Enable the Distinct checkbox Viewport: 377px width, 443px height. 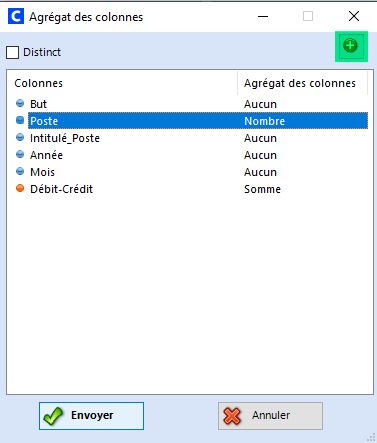(12, 52)
